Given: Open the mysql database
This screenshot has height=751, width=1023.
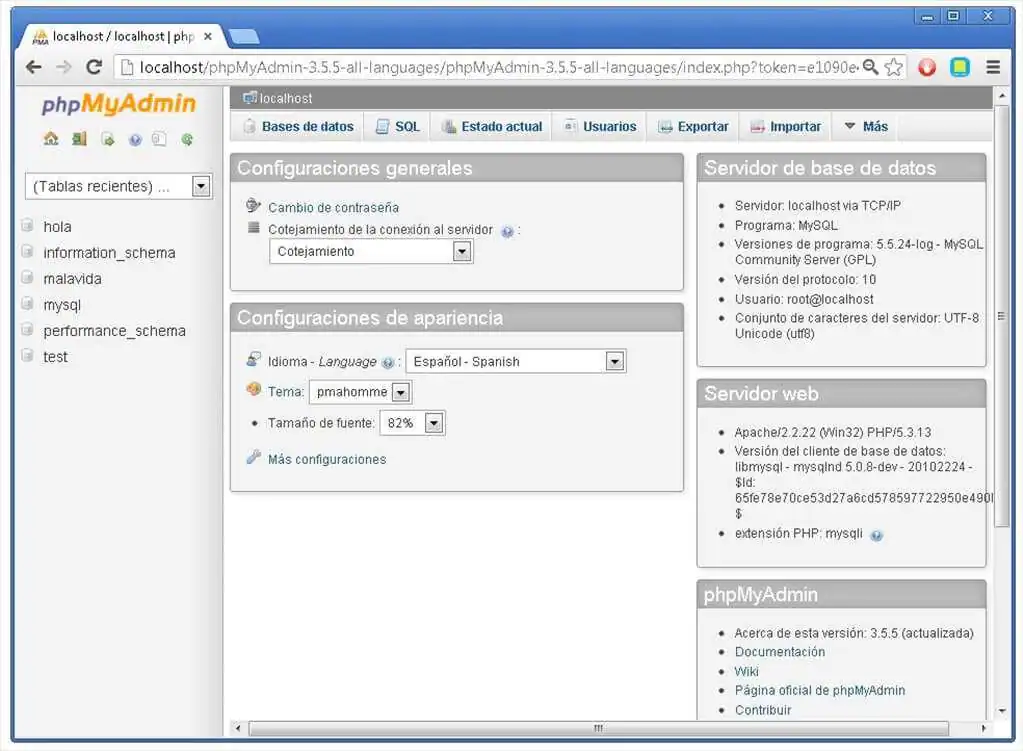Looking at the screenshot, I should (x=62, y=305).
